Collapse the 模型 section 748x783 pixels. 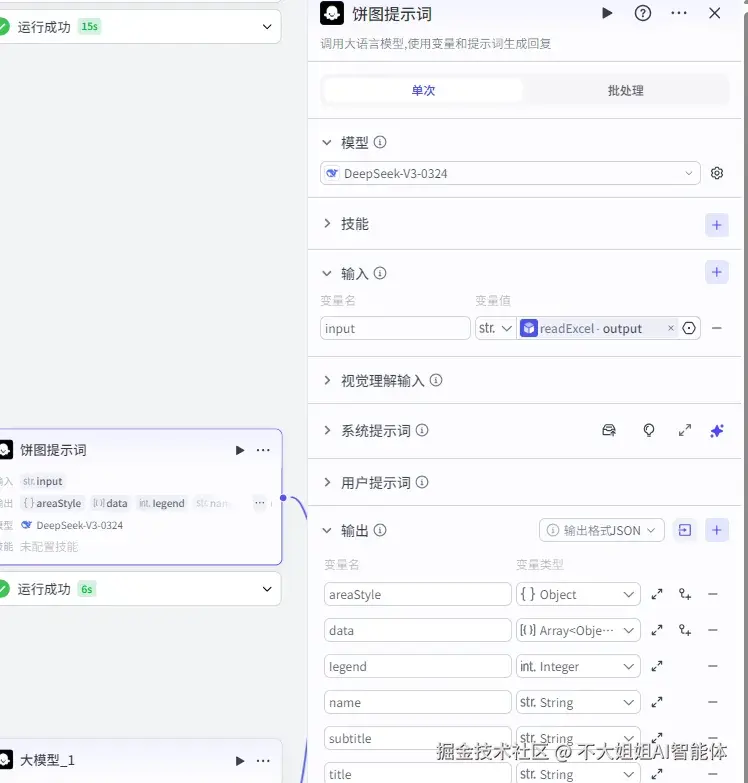[327, 142]
